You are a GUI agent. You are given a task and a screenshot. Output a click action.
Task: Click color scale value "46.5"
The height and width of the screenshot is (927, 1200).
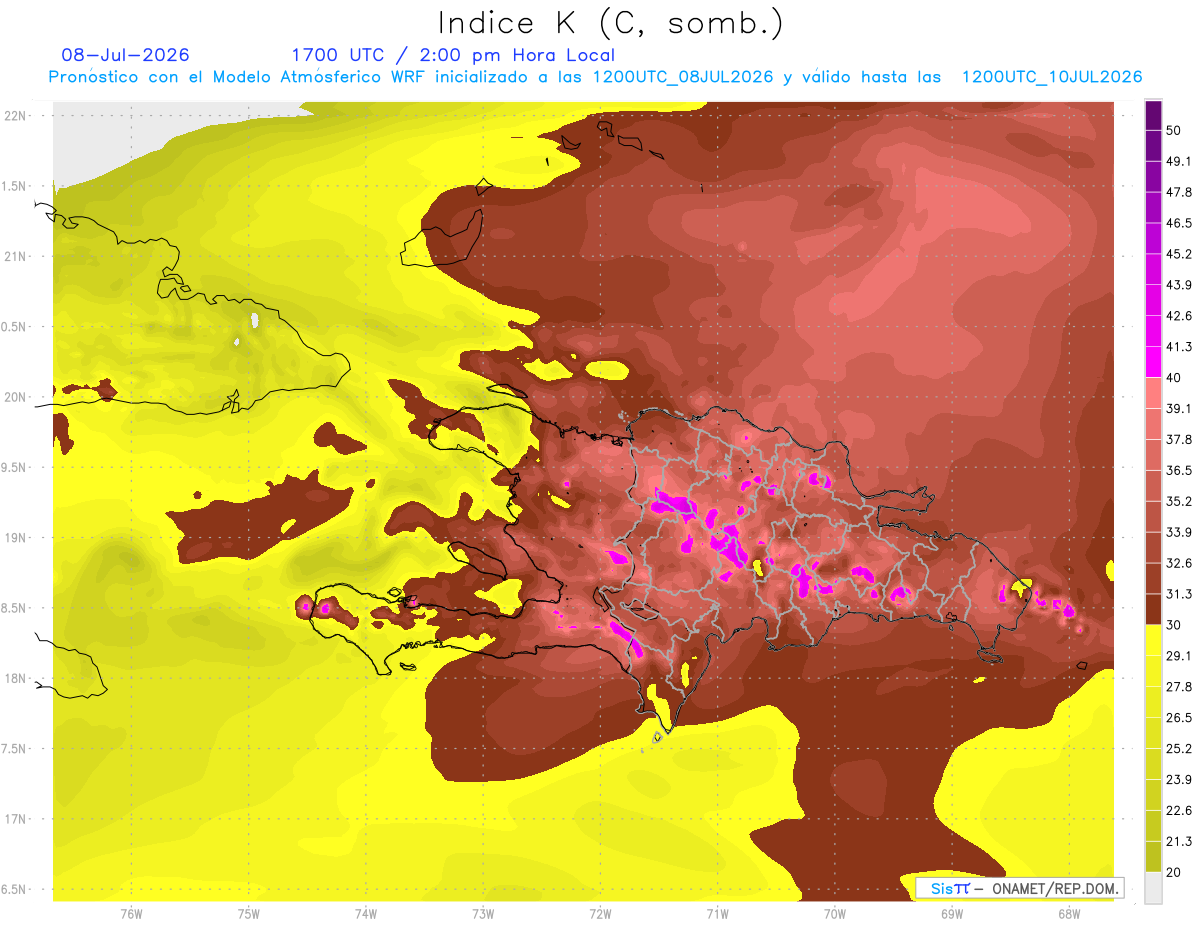1178,223
